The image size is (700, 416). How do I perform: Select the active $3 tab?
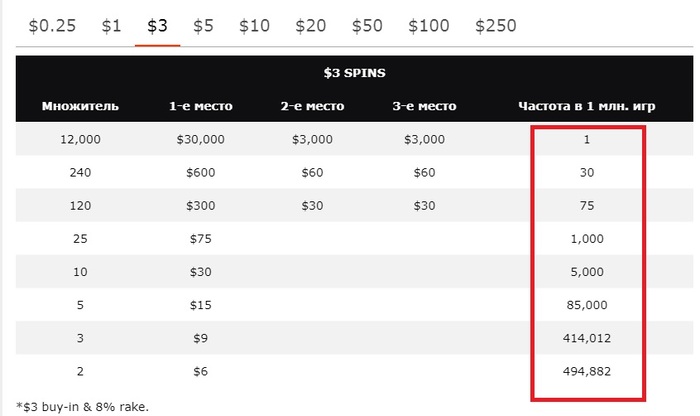pyautogui.click(x=157, y=26)
